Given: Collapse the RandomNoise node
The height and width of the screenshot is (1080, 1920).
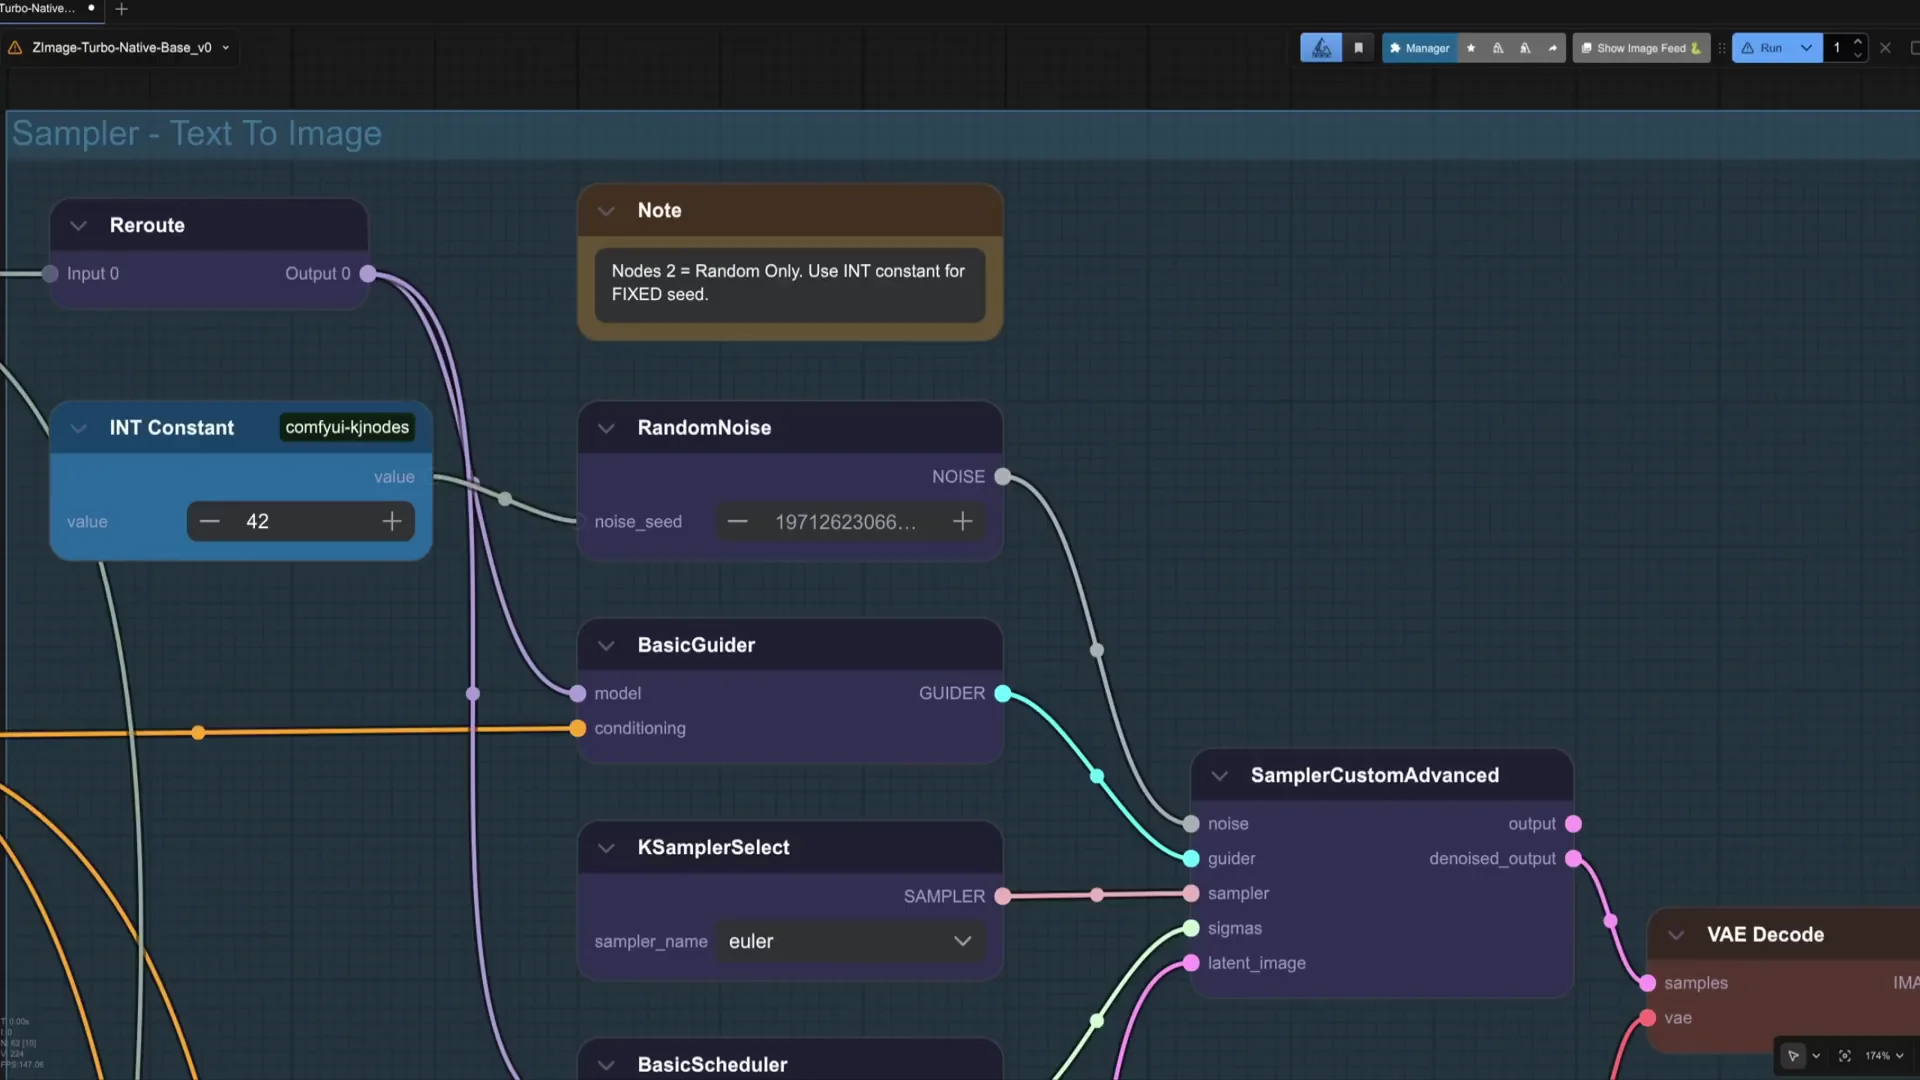Looking at the screenshot, I should tap(605, 428).
